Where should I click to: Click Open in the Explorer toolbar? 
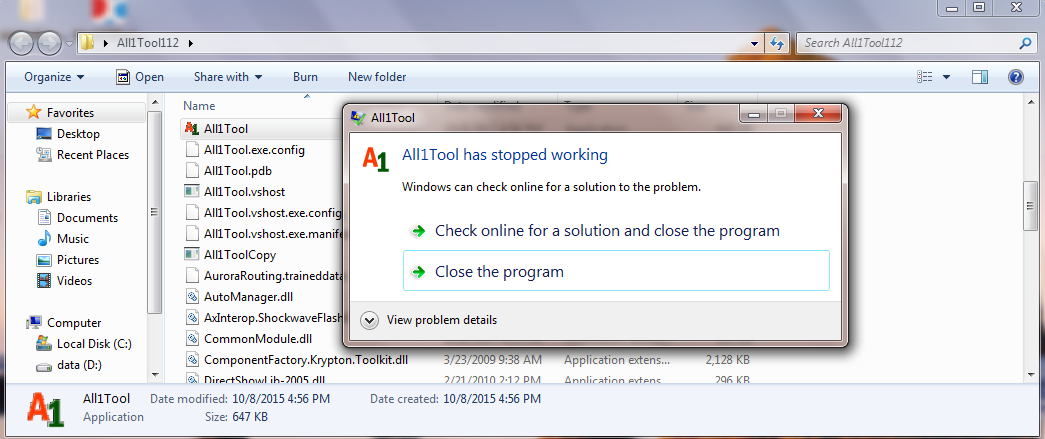(x=140, y=77)
